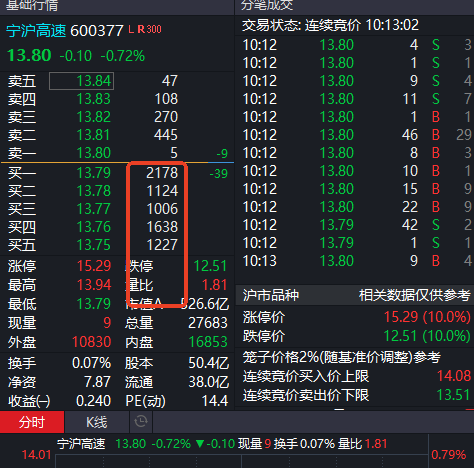Select 买二 price 13.78
Viewport: 474px width, 468px height.
[x=94, y=191]
